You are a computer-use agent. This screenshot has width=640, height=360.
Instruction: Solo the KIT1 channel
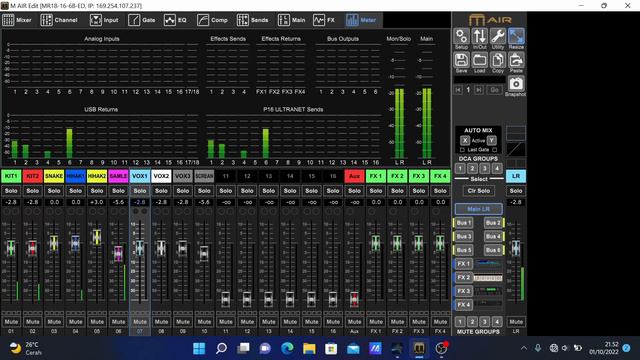(x=11, y=191)
